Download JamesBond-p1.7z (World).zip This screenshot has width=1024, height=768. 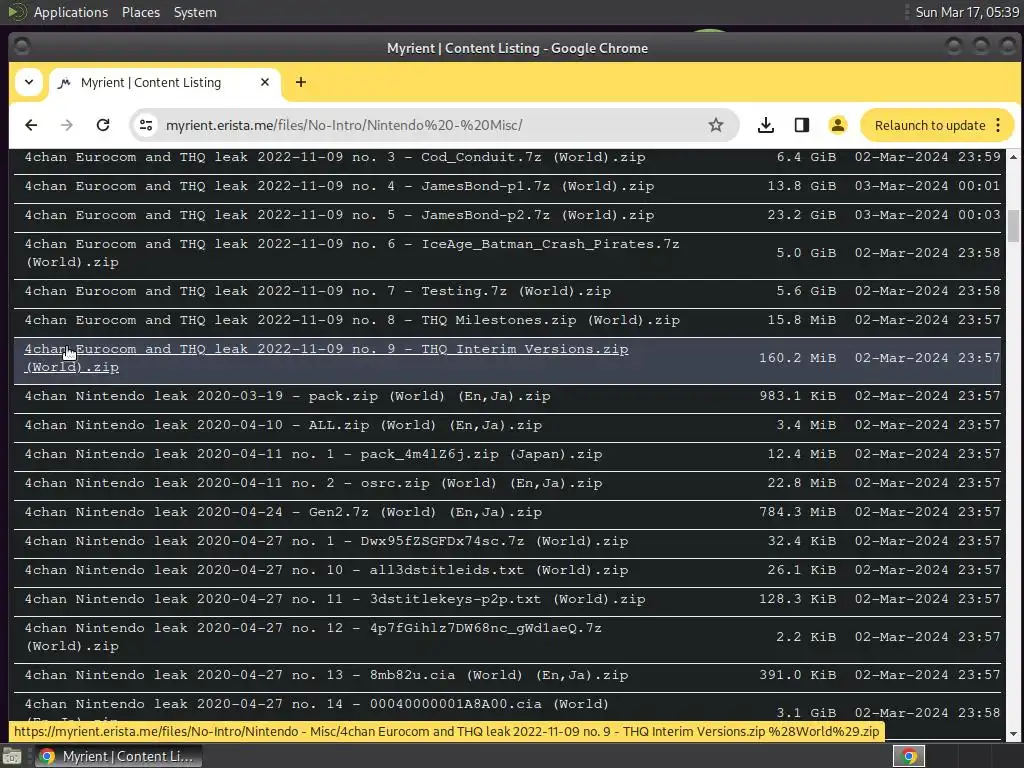pos(339,186)
